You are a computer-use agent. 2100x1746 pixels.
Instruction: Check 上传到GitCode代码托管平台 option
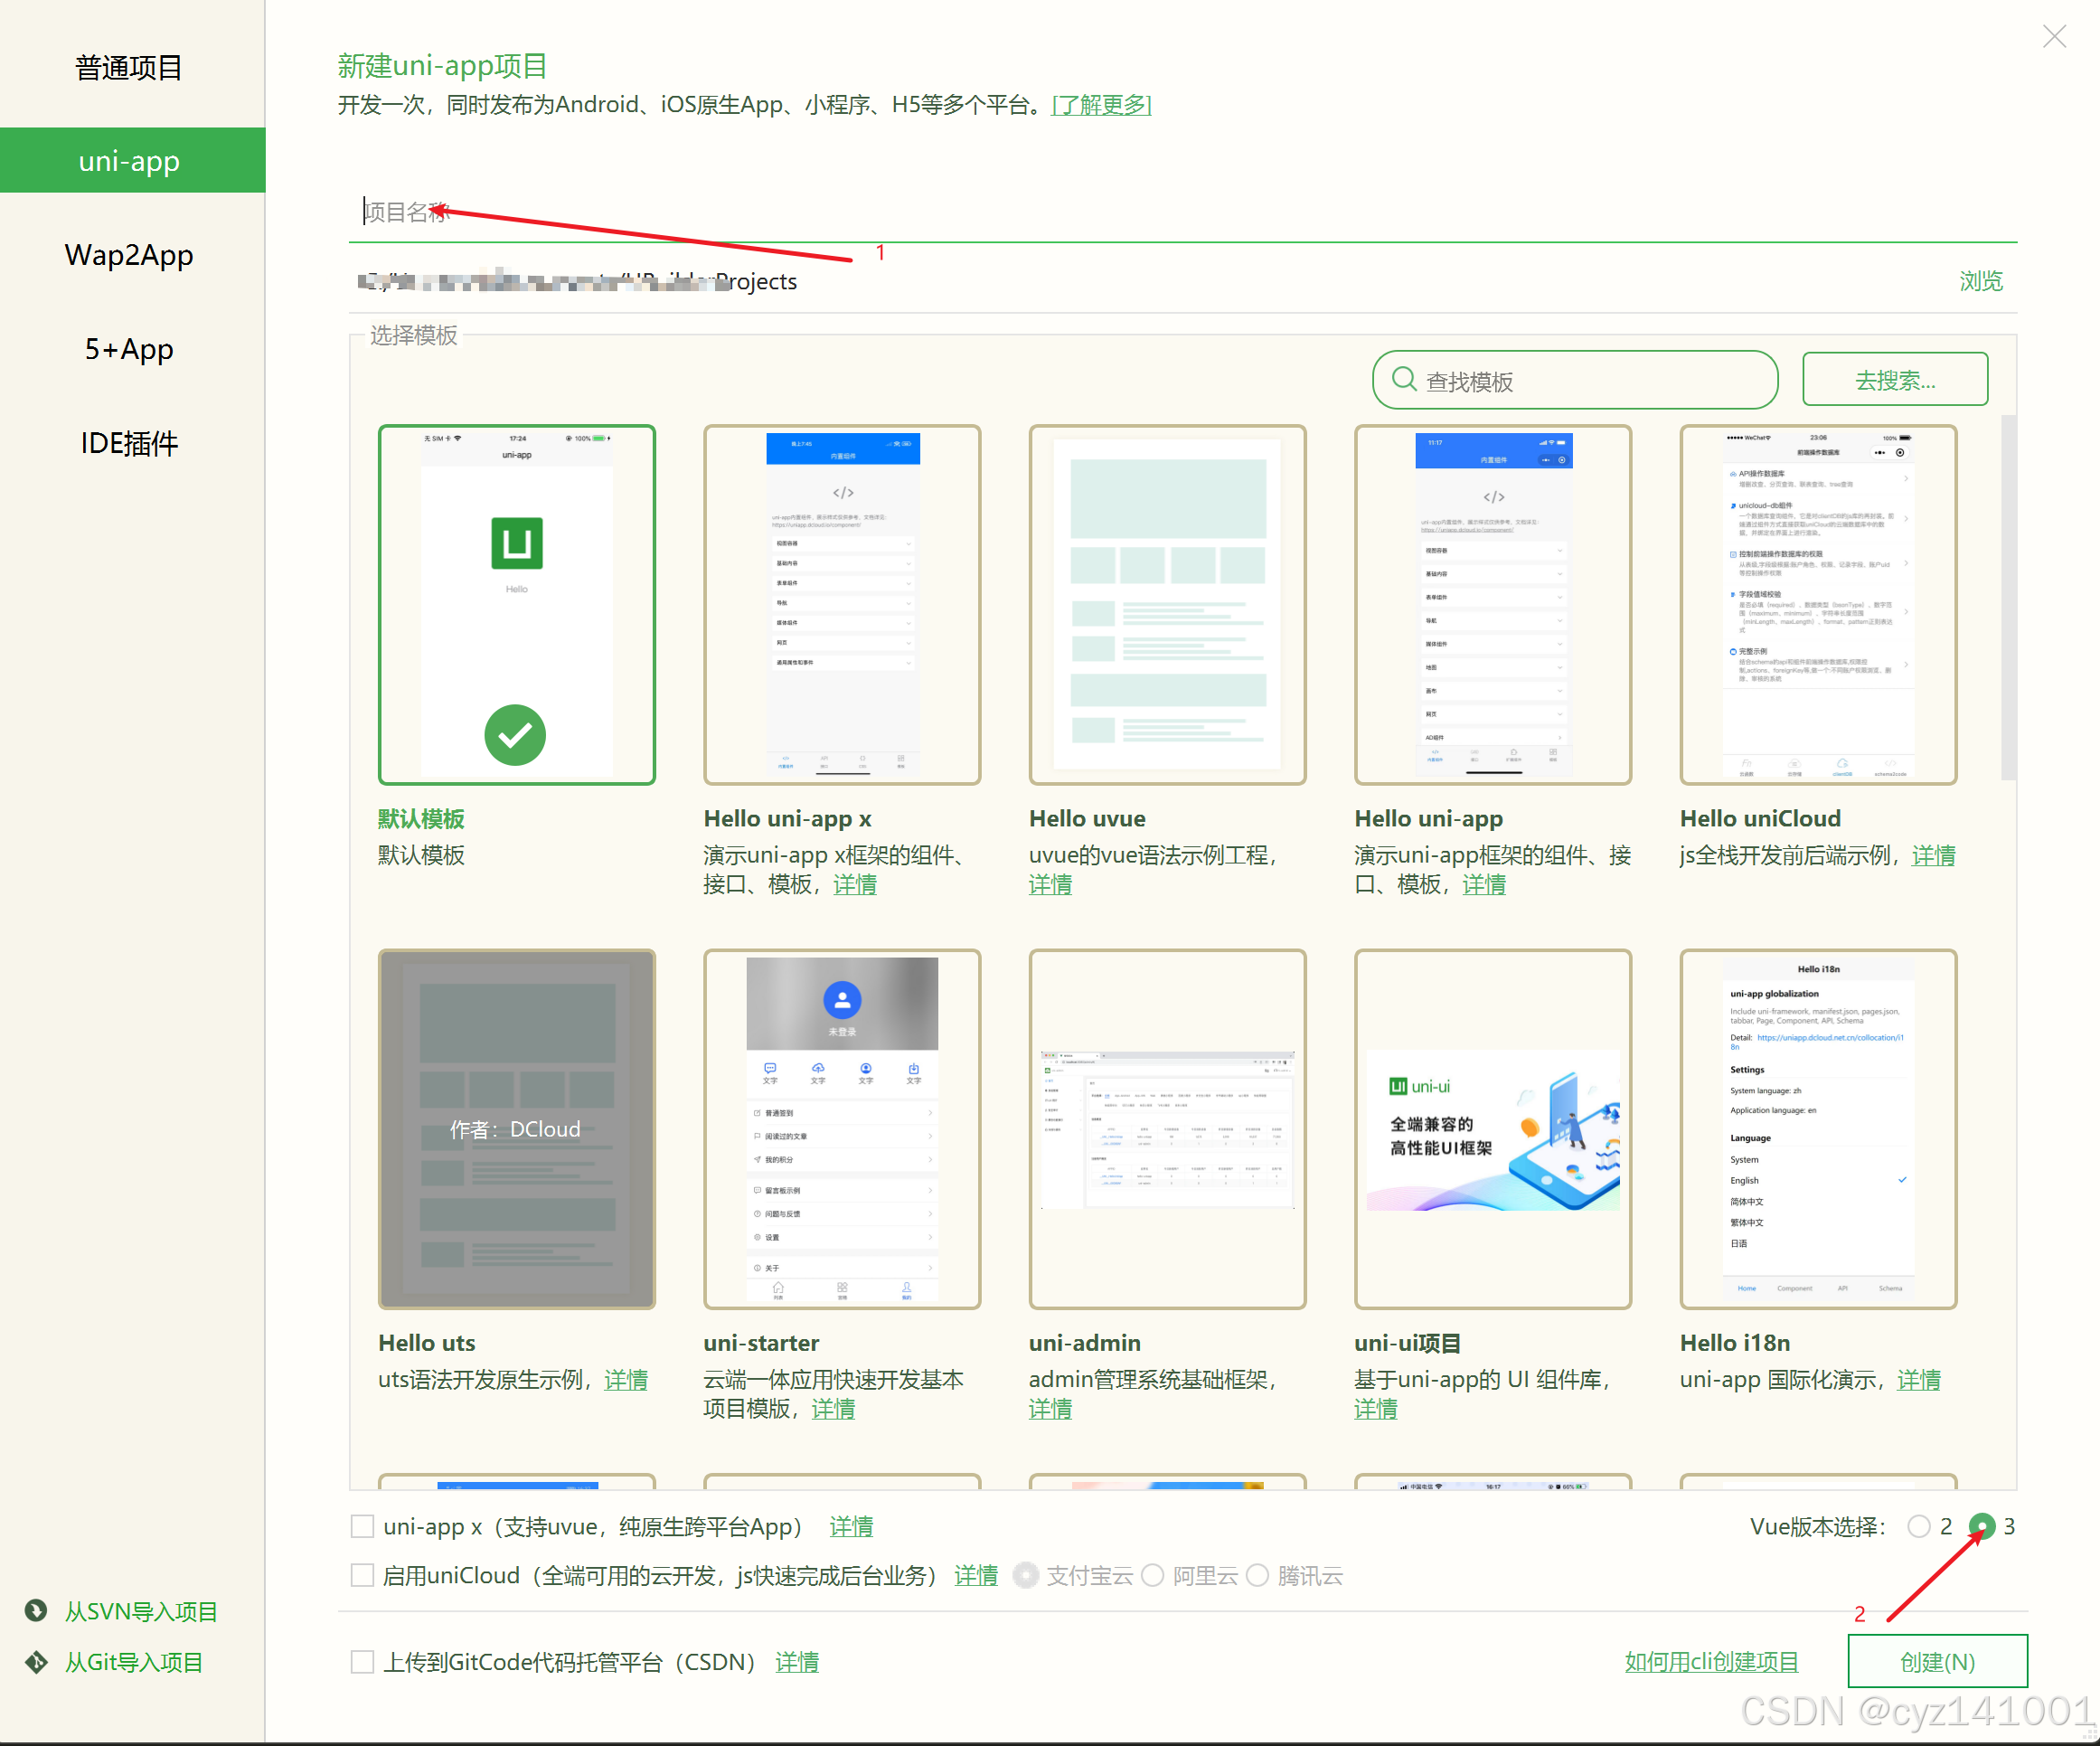(x=362, y=1661)
